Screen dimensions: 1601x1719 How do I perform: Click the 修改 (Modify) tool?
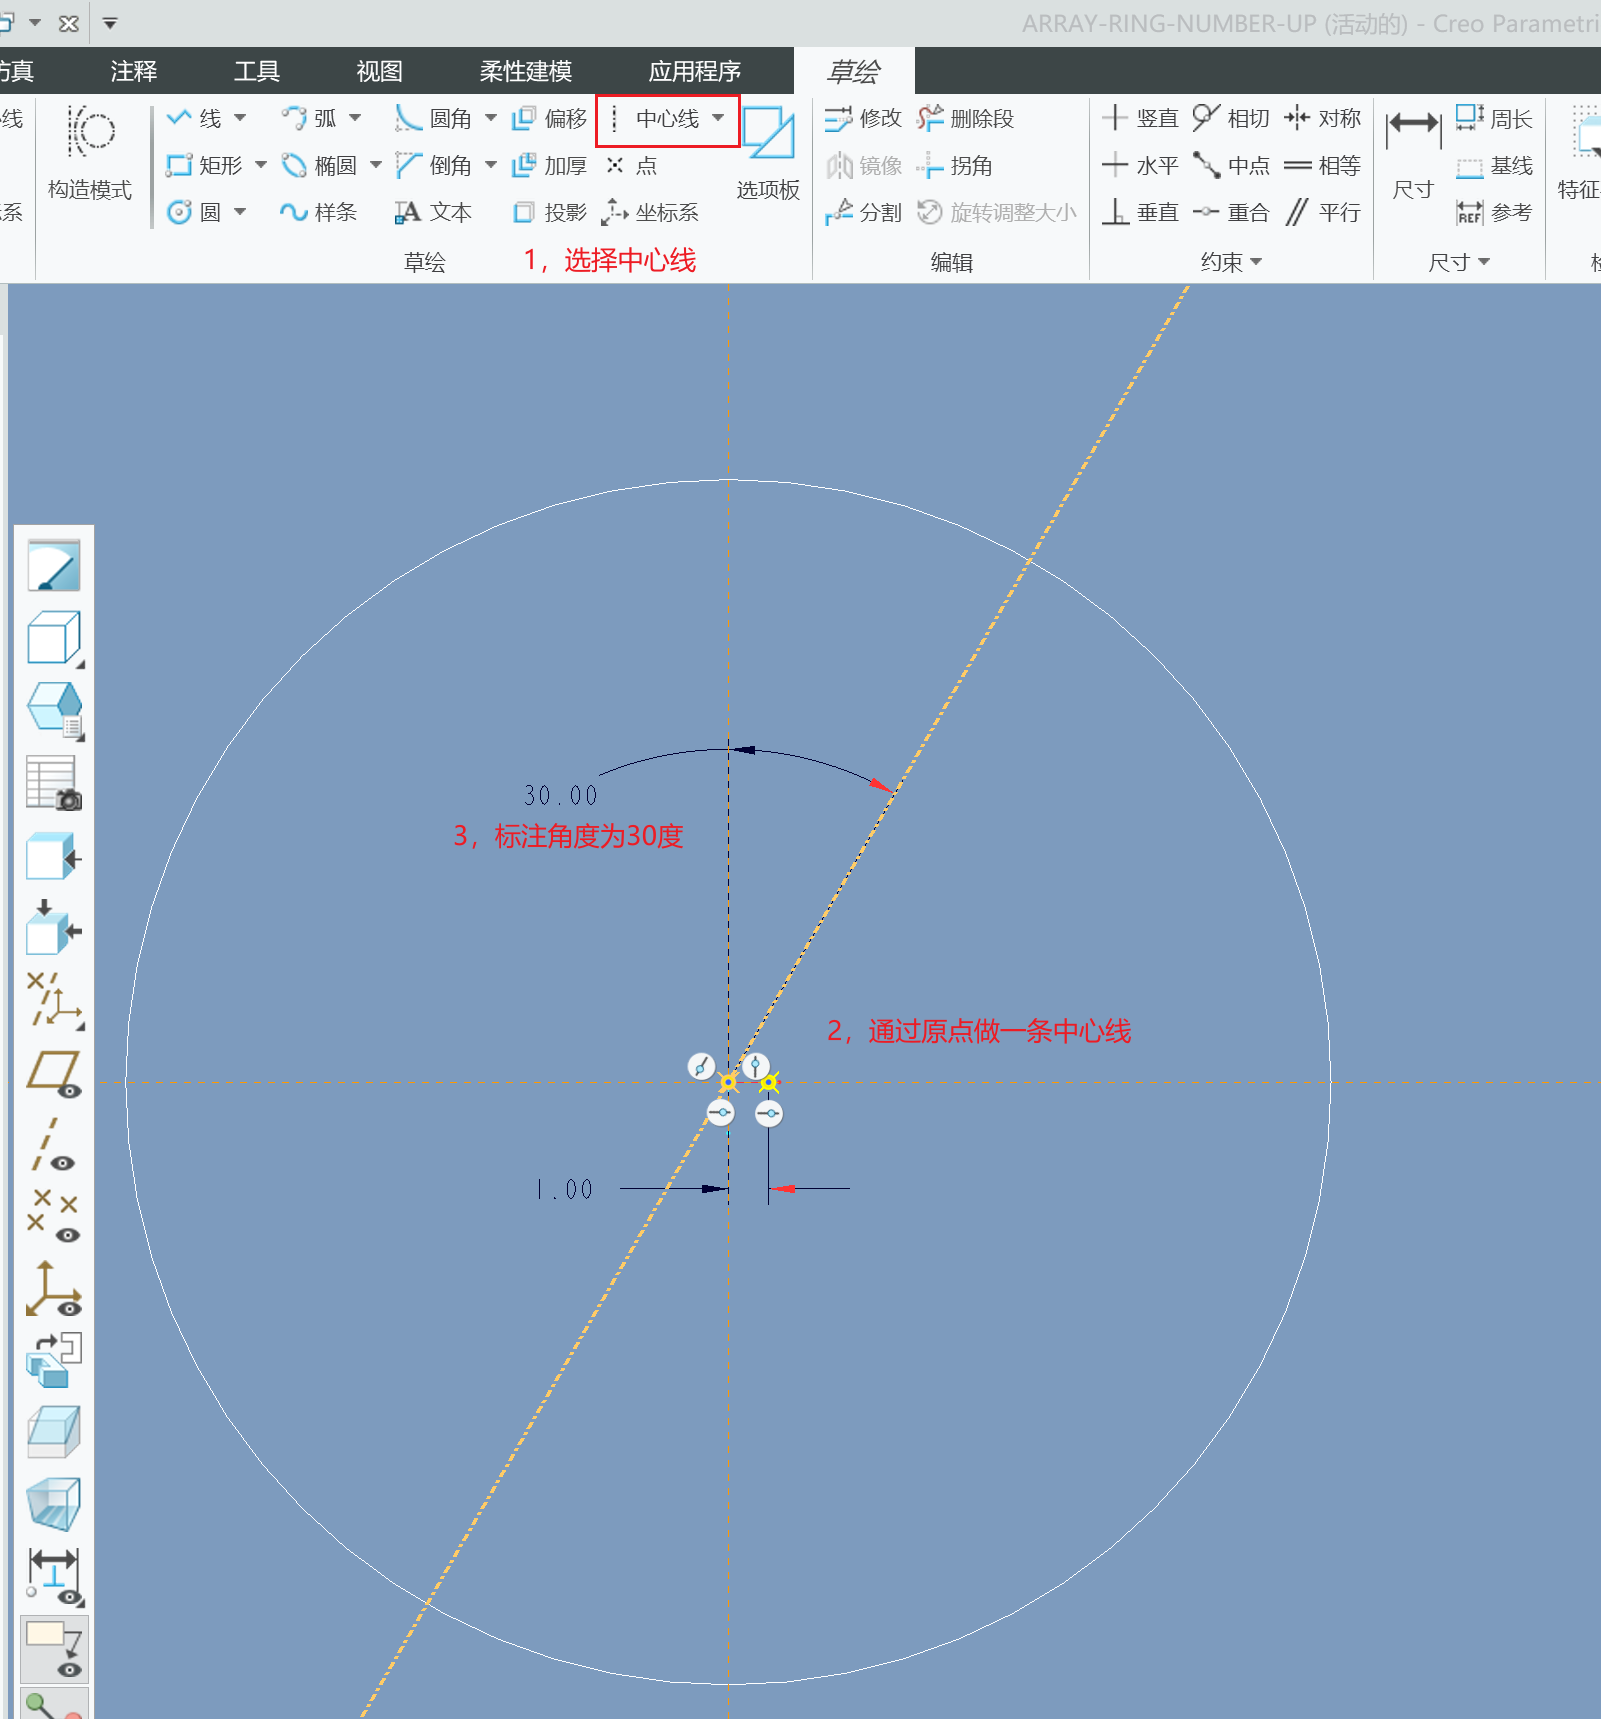[x=863, y=119]
